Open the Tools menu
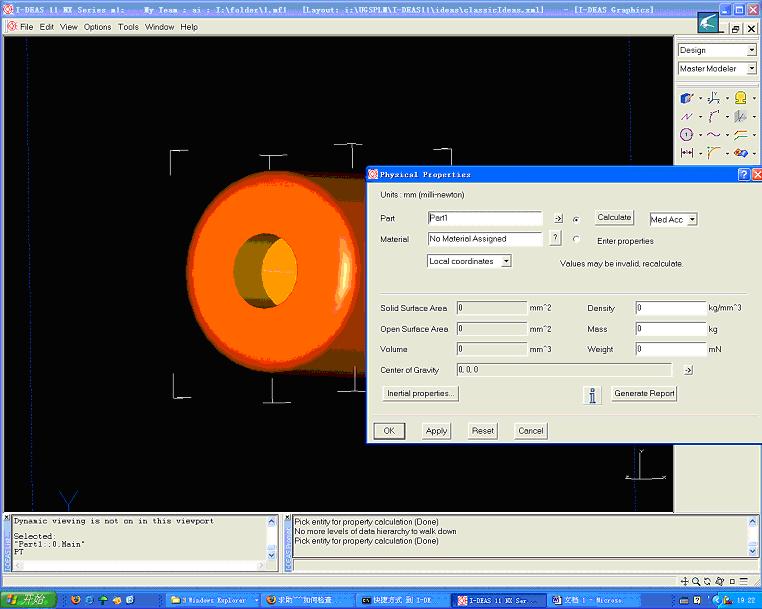The width and height of the screenshot is (762, 609). click(x=128, y=27)
